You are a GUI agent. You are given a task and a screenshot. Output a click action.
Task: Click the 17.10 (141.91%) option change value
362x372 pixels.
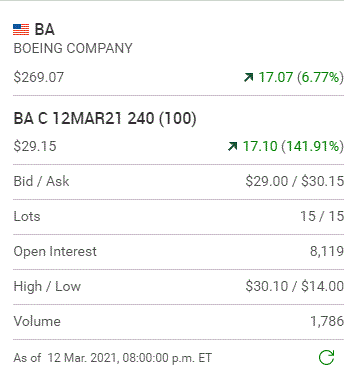(x=293, y=146)
